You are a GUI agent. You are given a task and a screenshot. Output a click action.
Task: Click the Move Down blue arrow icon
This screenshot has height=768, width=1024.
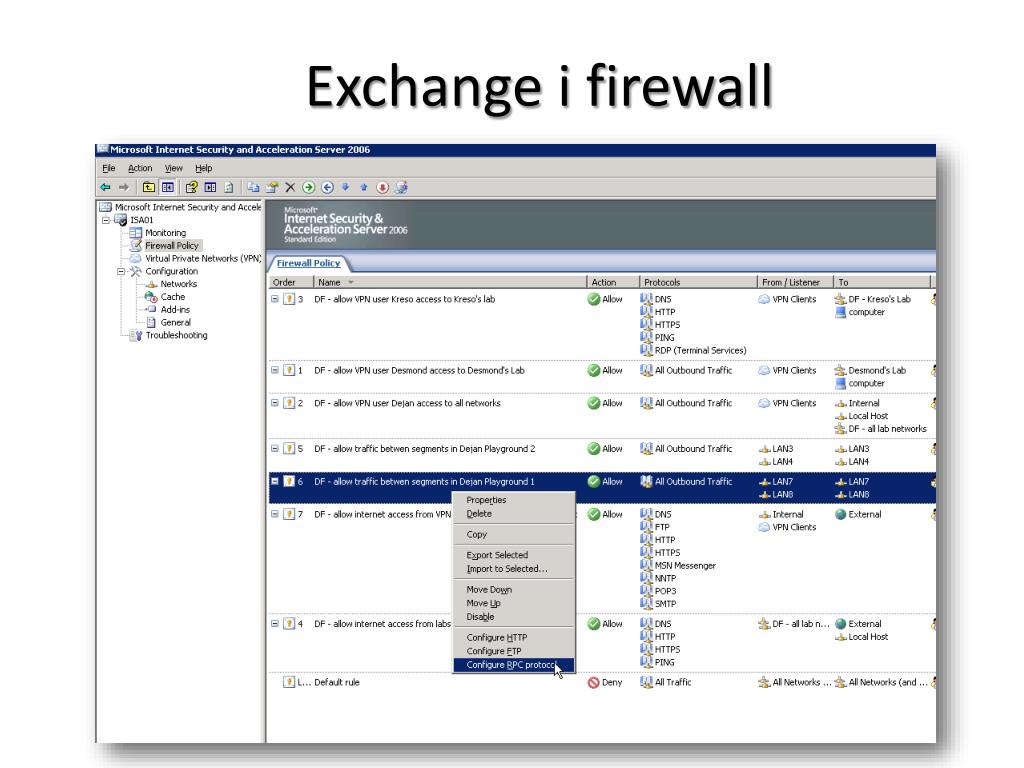(345, 187)
